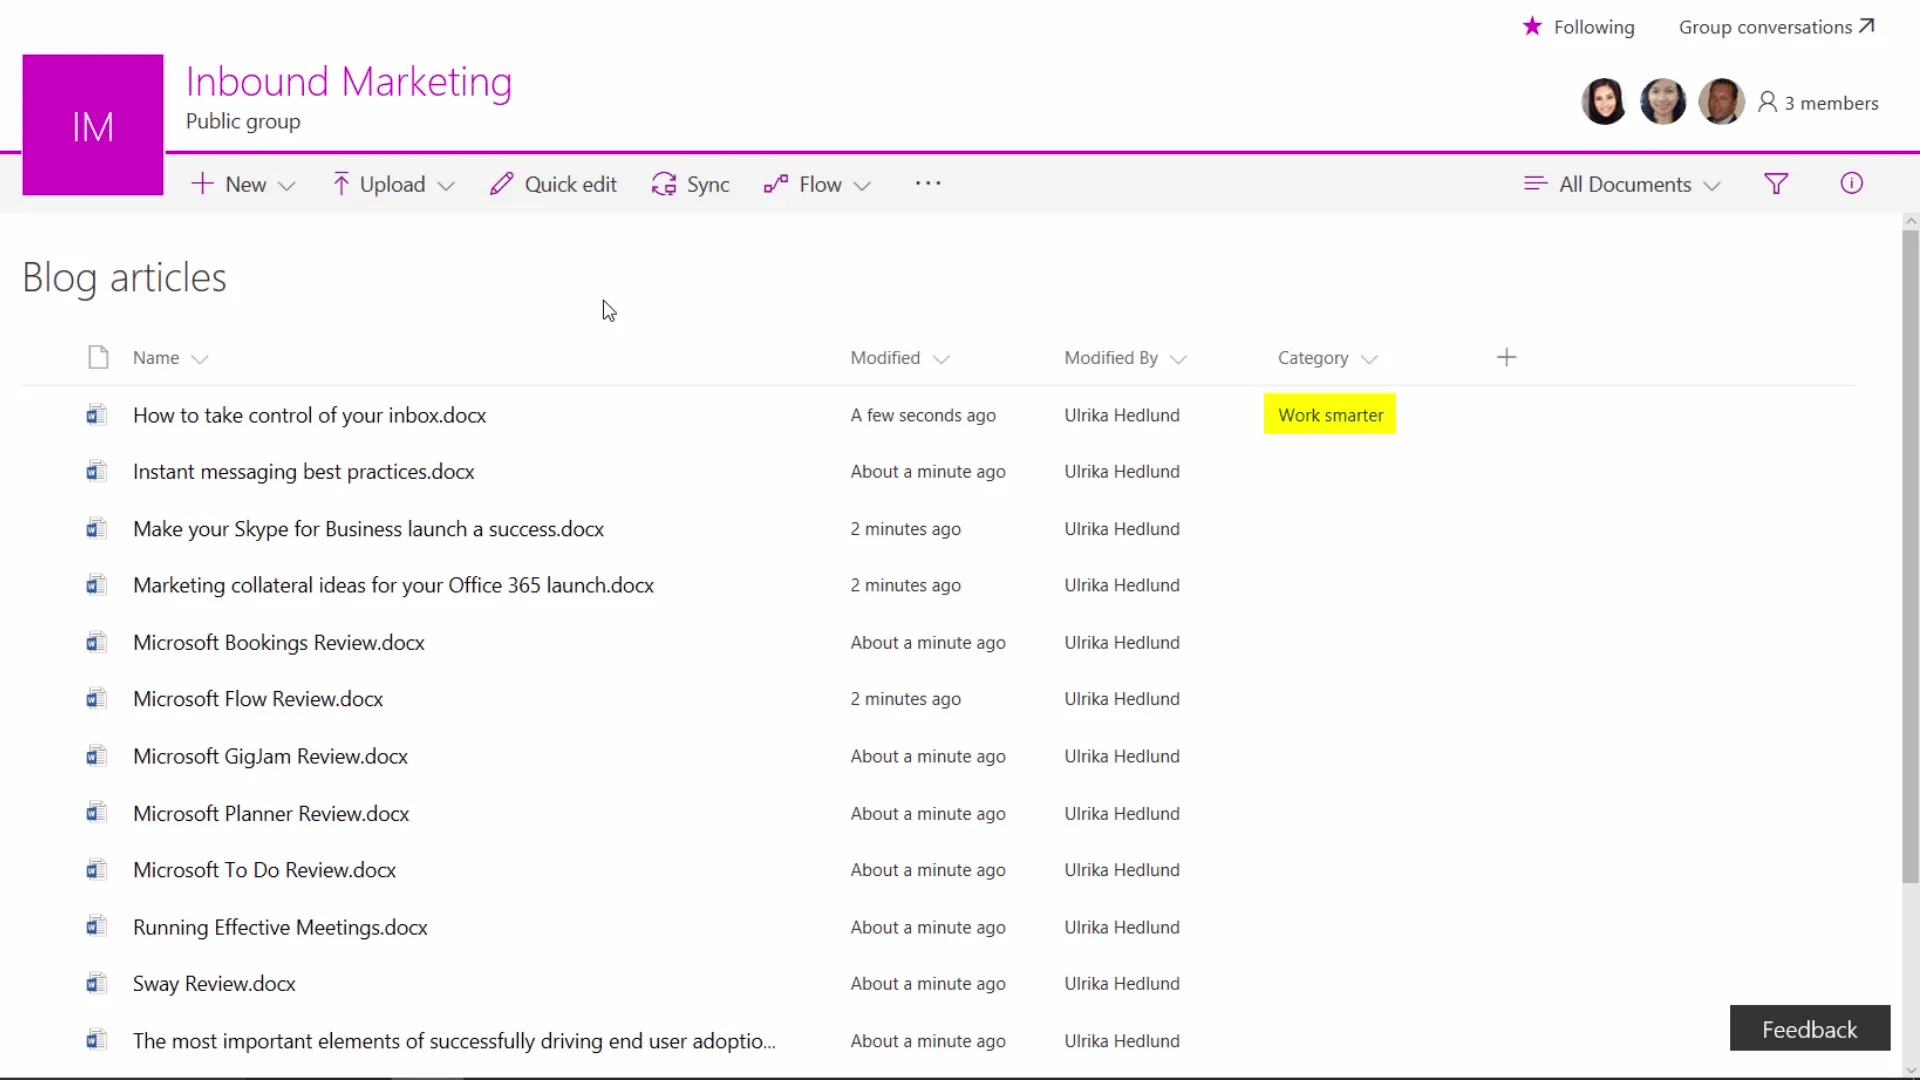Open Marketing collateral ideas for your Office 365 launch.docx
This screenshot has height=1080, width=1920.
click(x=393, y=585)
